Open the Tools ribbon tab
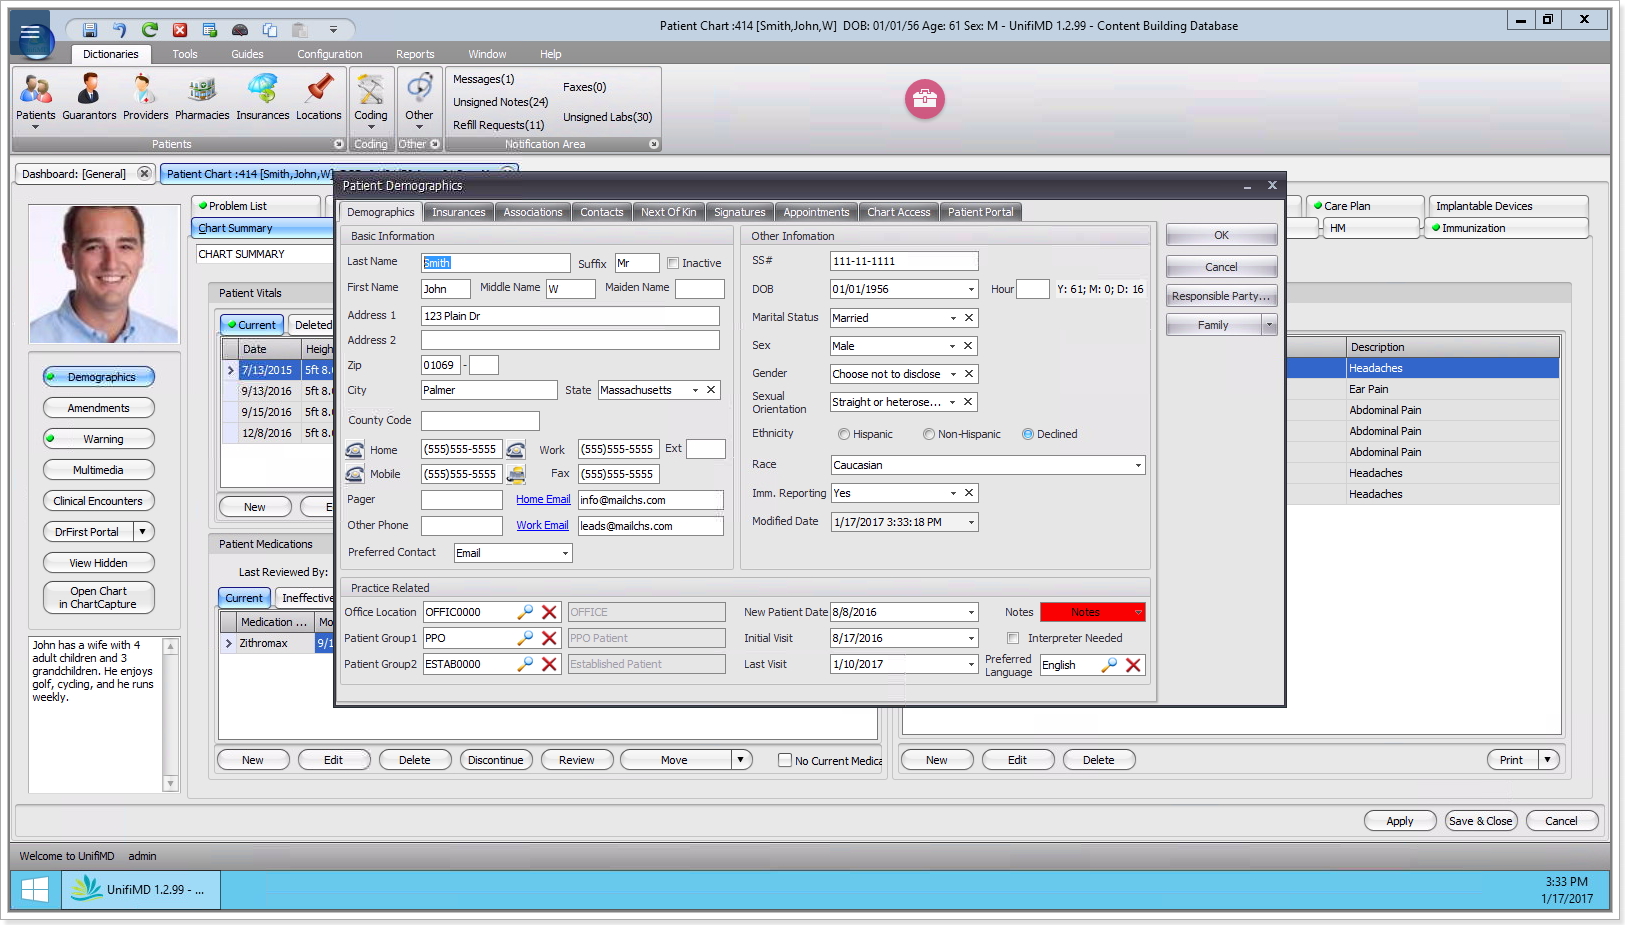Screen dimensions: 1625x925 coord(185,54)
